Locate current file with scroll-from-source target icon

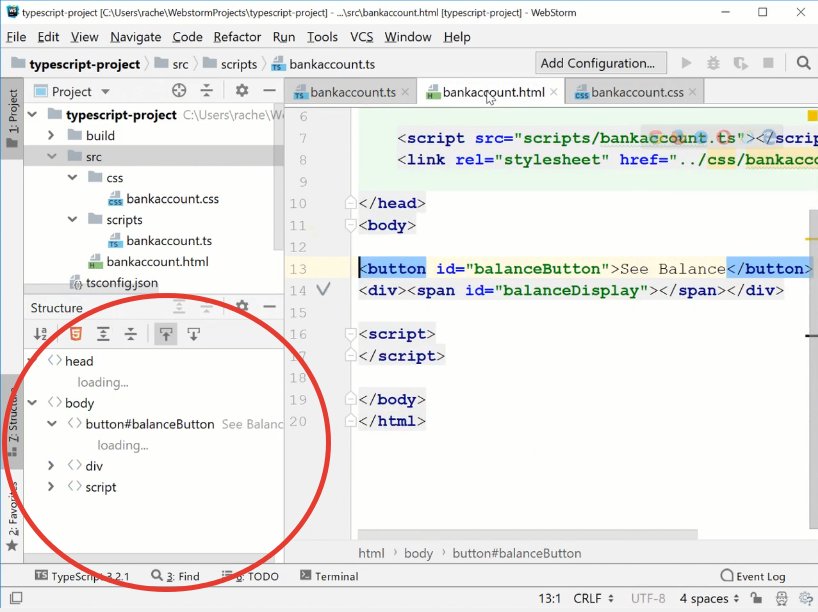tap(179, 91)
